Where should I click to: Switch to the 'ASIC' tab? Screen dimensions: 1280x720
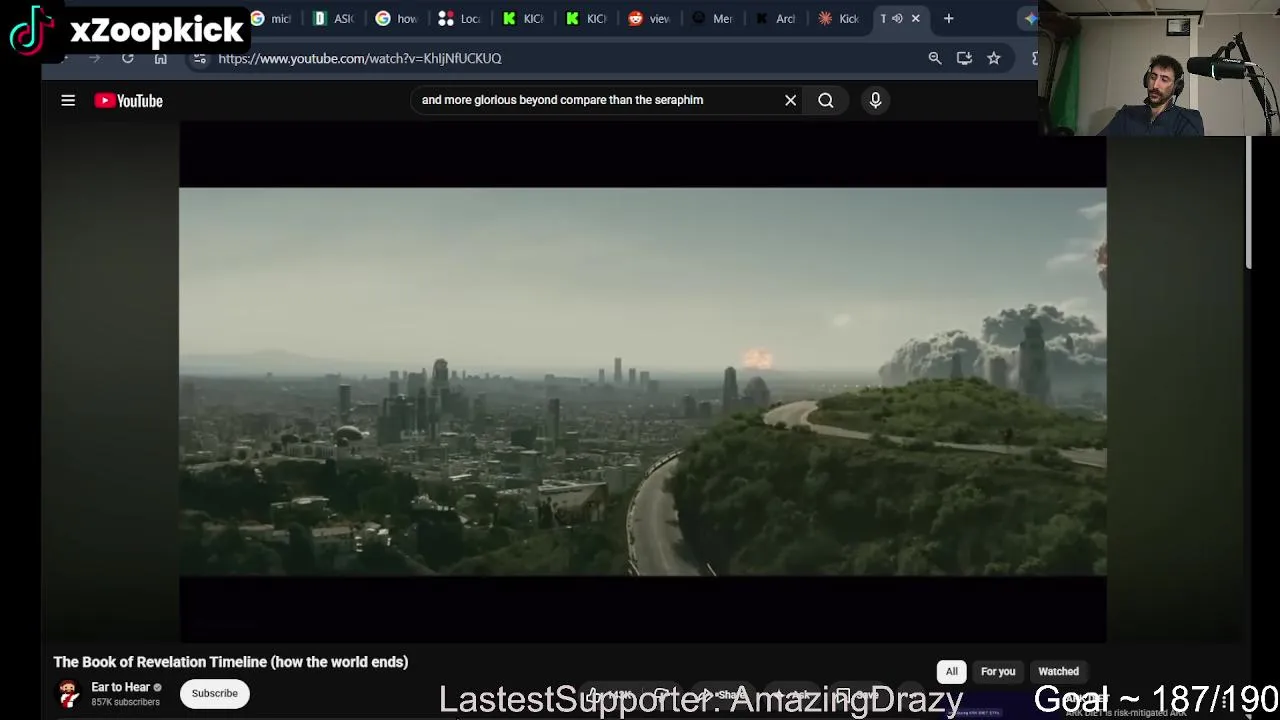(335, 18)
